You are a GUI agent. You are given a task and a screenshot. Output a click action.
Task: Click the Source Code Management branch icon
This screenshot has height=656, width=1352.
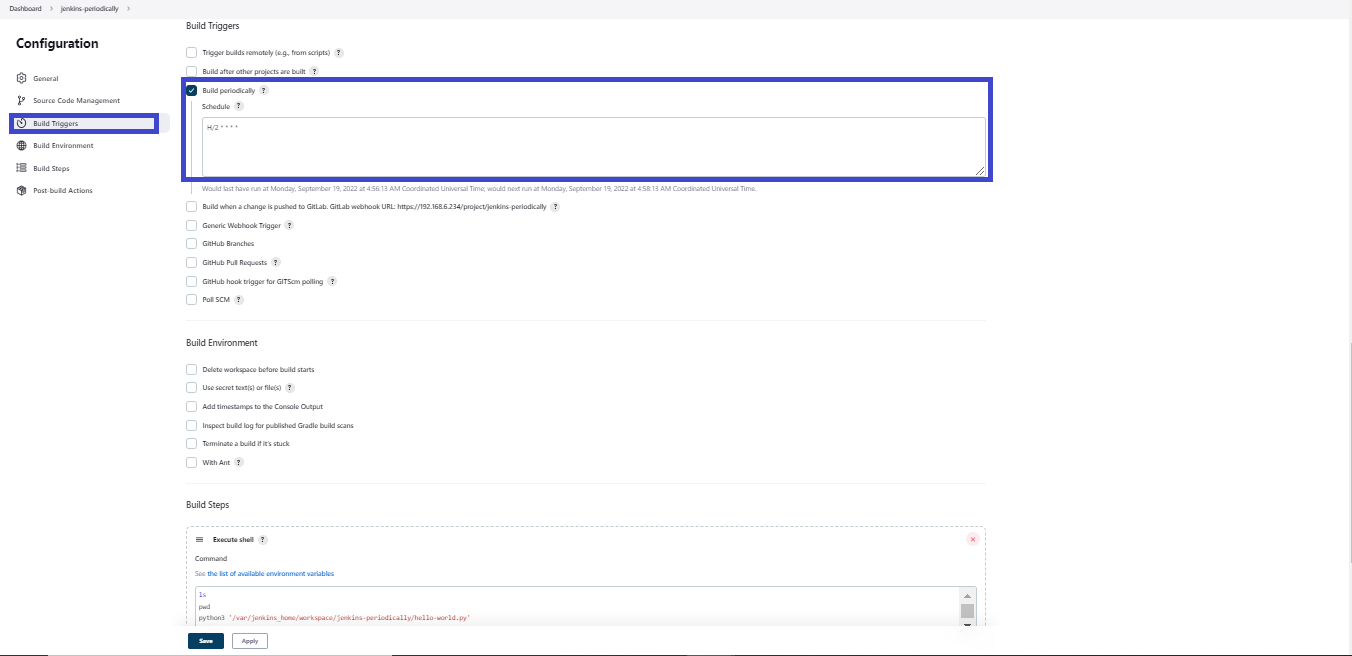pos(22,100)
